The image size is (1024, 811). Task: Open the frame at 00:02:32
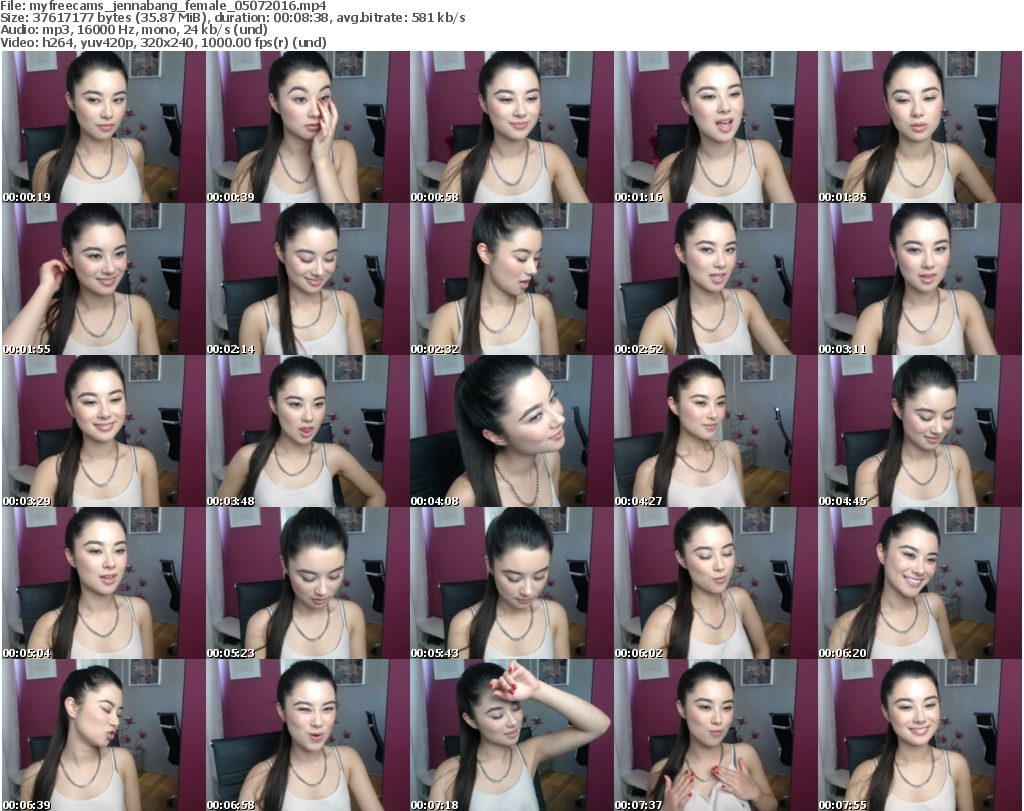511,279
